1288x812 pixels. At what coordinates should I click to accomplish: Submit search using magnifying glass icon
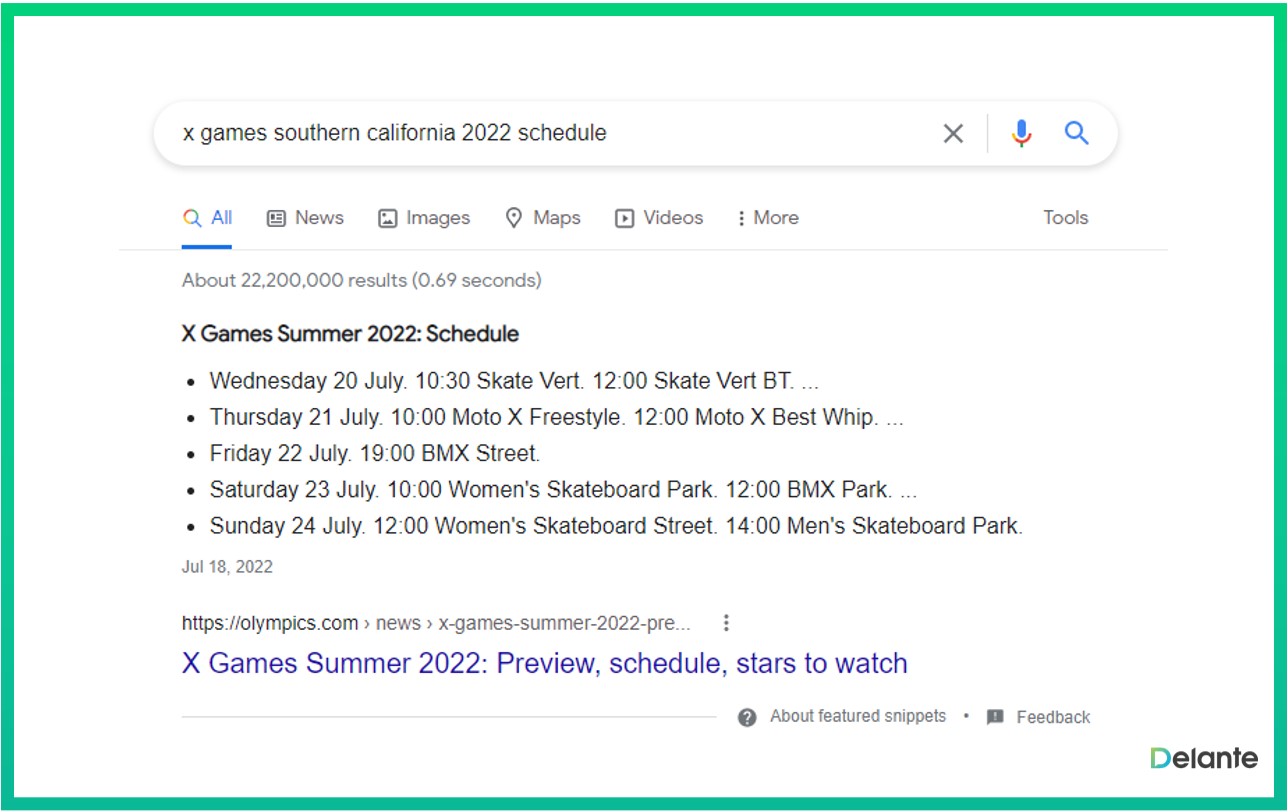pos(1076,133)
